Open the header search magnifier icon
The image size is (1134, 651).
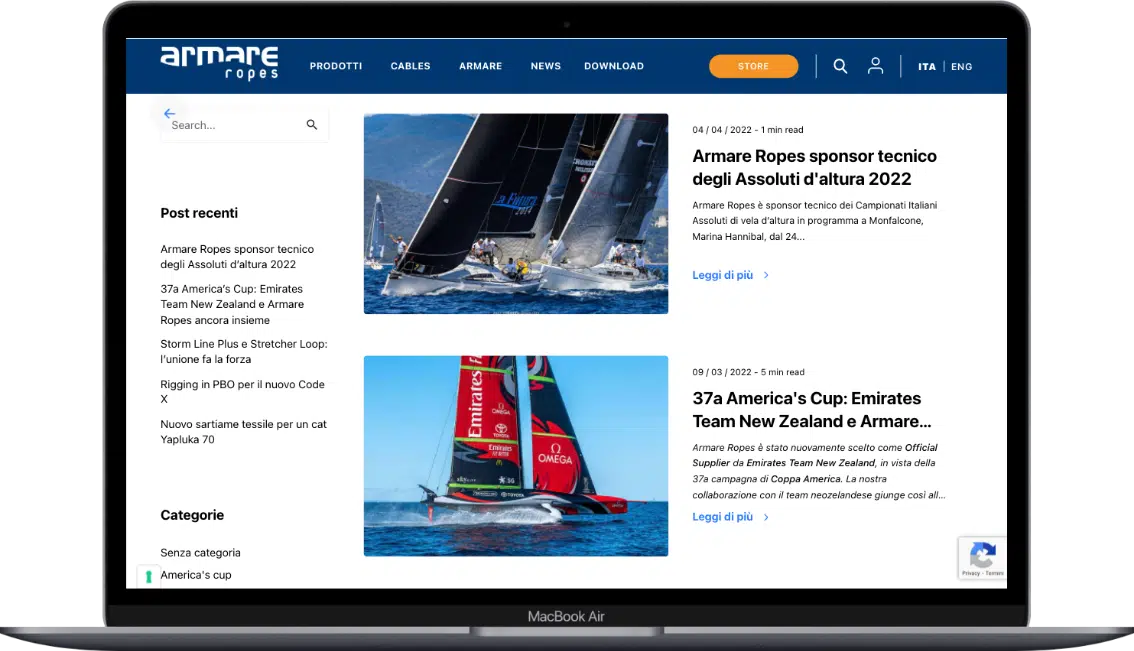840,66
